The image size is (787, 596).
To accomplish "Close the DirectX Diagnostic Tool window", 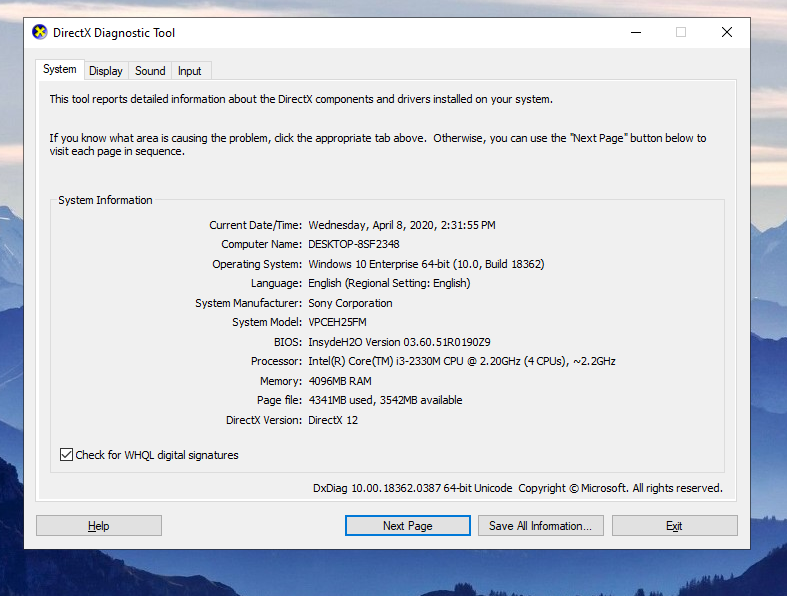I will click(727, 33).
